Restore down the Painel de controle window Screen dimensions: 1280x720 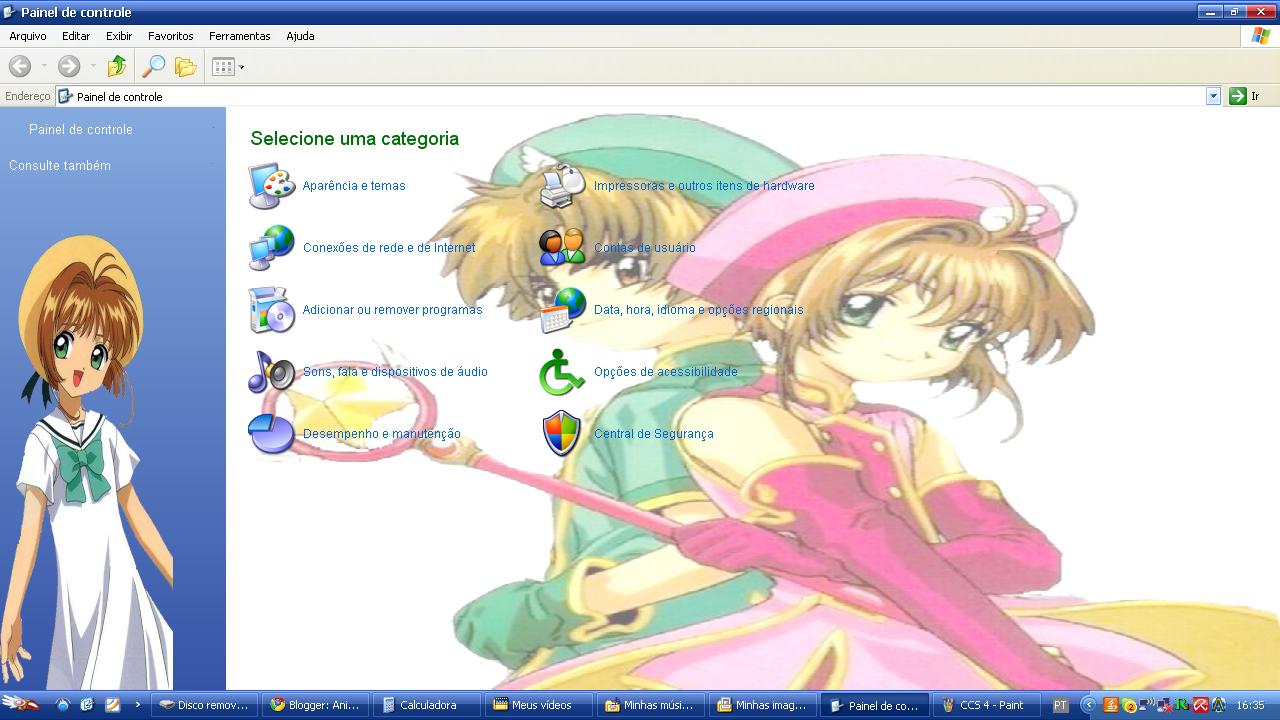pyautogui.click(x=1234, y=12)
